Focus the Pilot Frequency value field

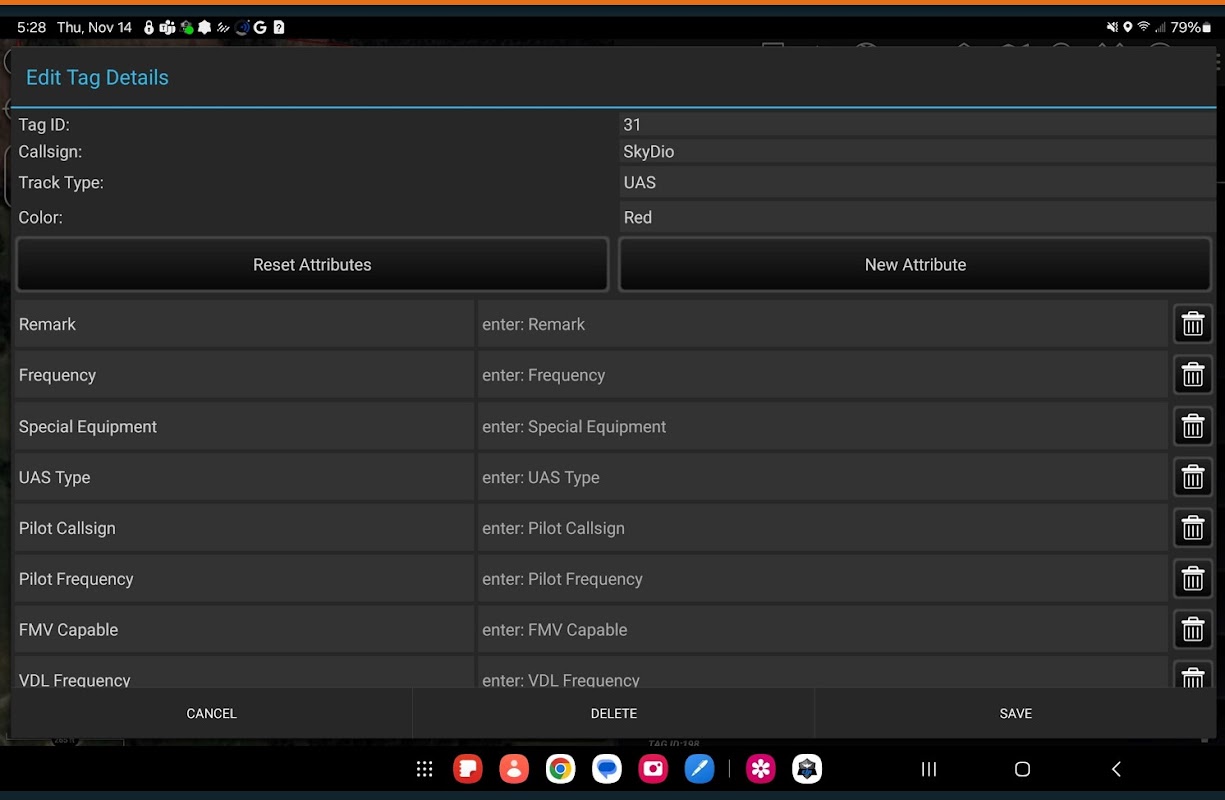pyautogui.click(x=823, y=579)
